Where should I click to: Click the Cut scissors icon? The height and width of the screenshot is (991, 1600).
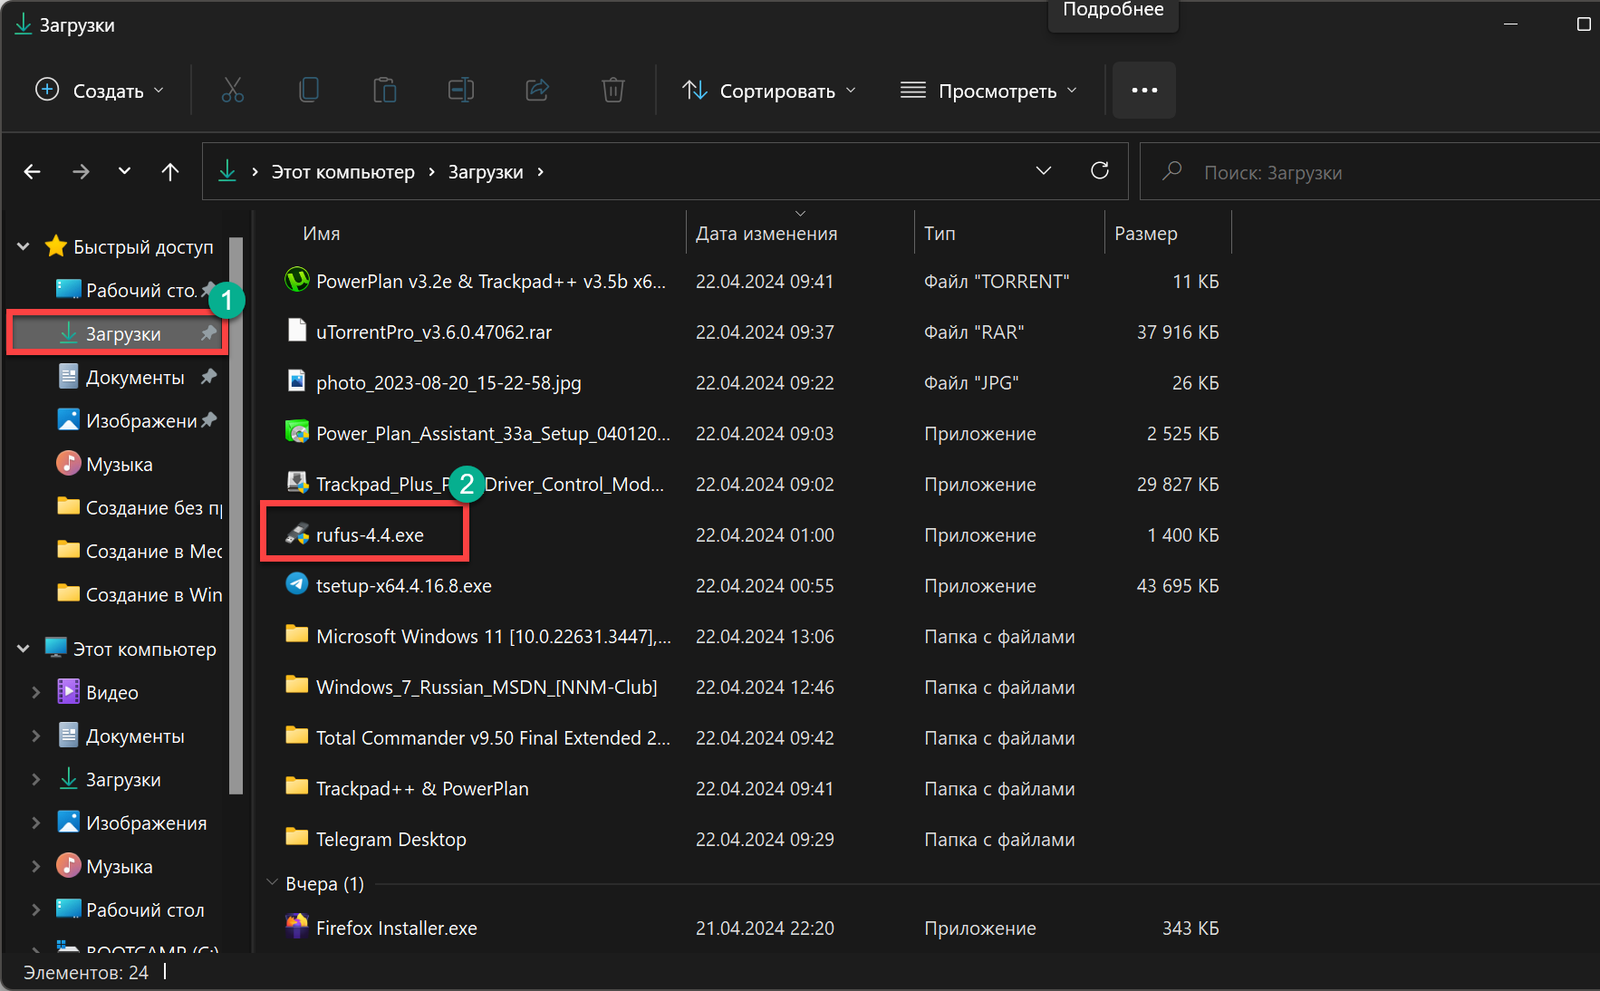click(232, 90)
